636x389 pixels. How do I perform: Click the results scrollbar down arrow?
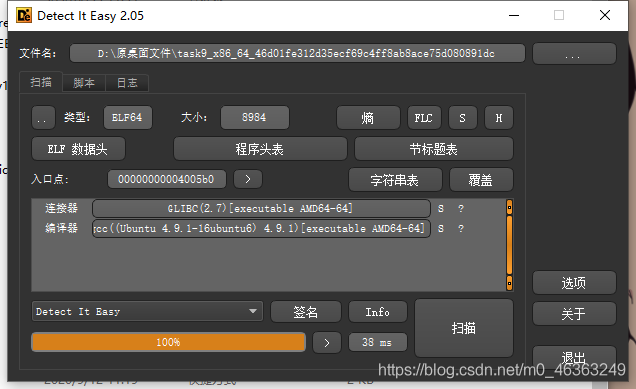(509, 283)
